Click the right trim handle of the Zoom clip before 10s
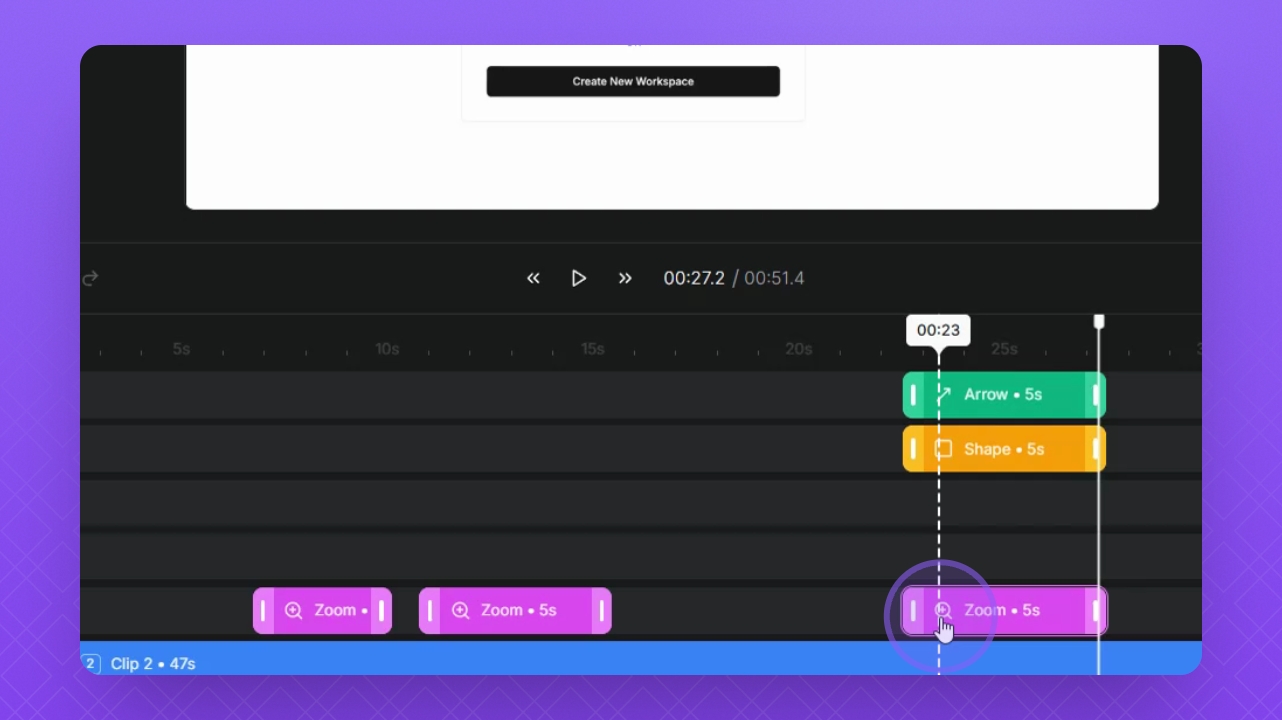The width and height of the screenshot is (1282, 720). point(382,611)
